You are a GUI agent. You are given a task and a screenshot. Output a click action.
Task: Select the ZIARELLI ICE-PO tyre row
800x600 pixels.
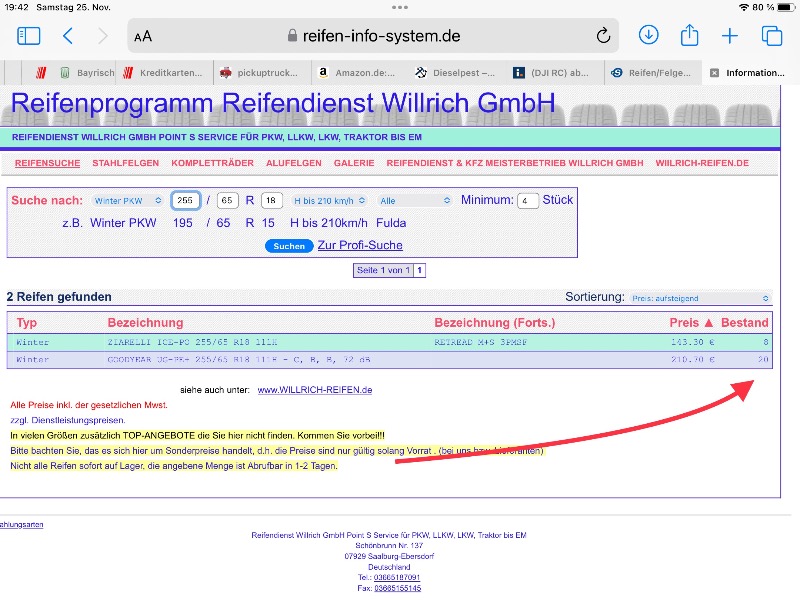click(x=389, y=342)
